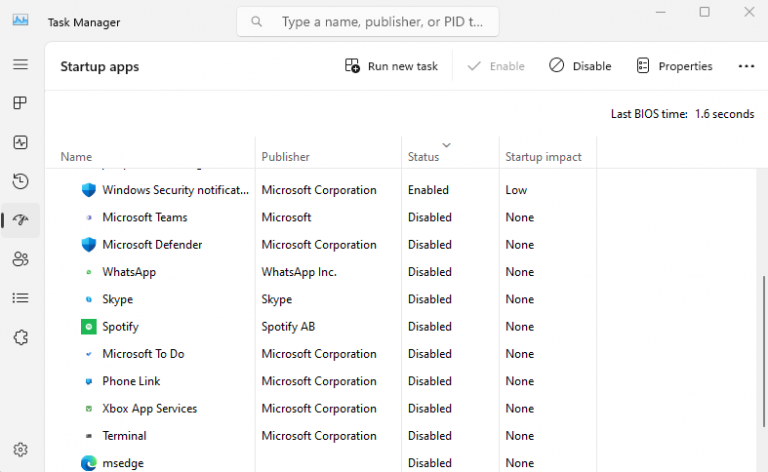Viewport: 768px width, 472px height.
Task: Select the Microsoft Teams entry
Action: point(144,217)
